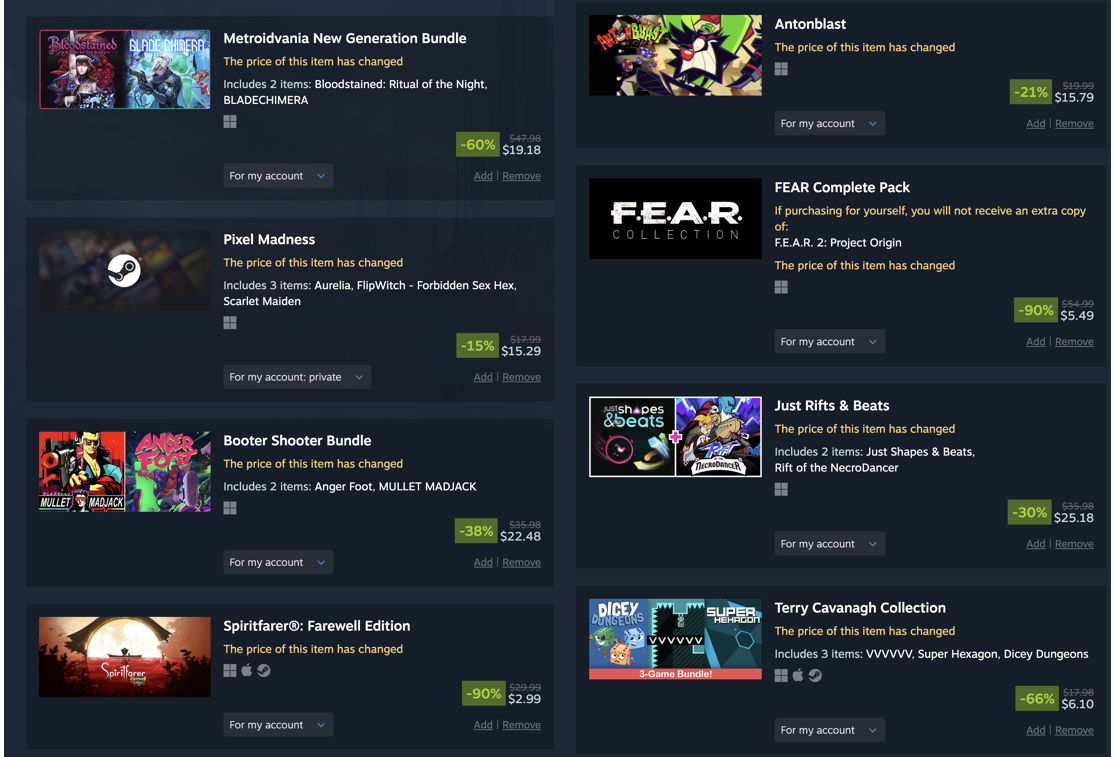Open the Antonblast game thumbnail
Screen dimensions: 1114x757
[x=675, y=55]
